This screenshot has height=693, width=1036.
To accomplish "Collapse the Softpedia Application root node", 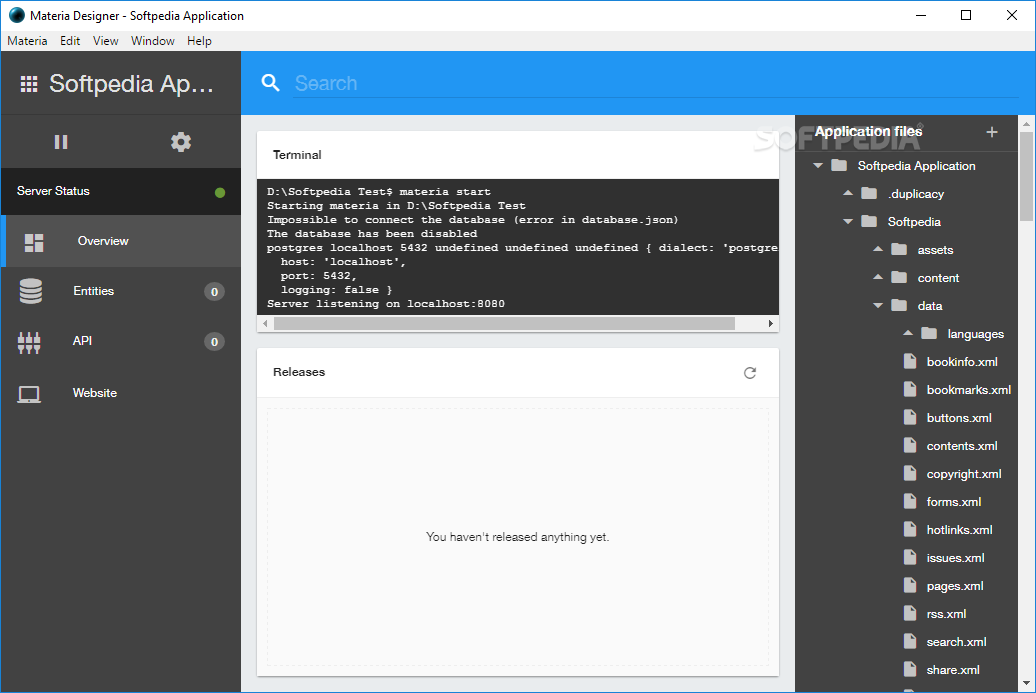I will coord(818,165).
